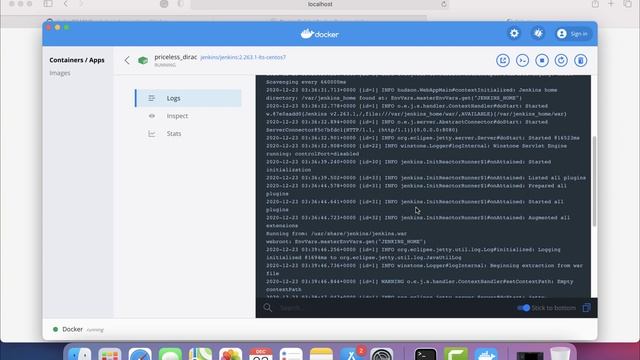Open Terminal from the Dock
This screenshot has height=360, width=640.
click(x=425, y=354)
